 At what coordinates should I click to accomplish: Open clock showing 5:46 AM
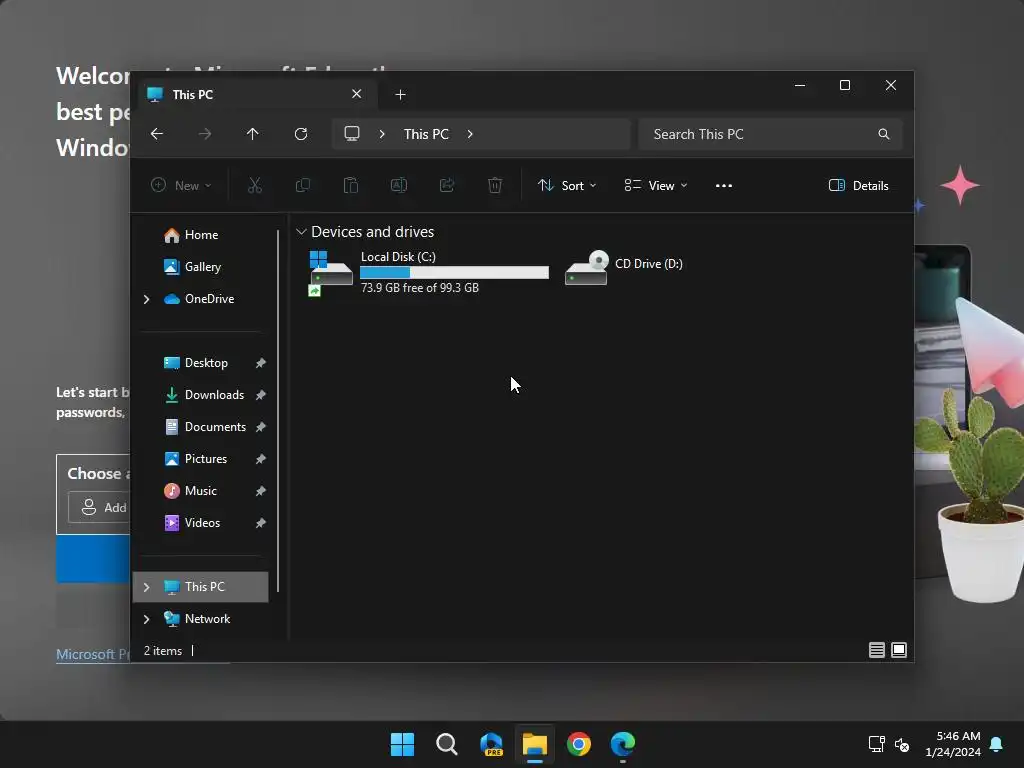pyautogui.click(x=953, y=744)
